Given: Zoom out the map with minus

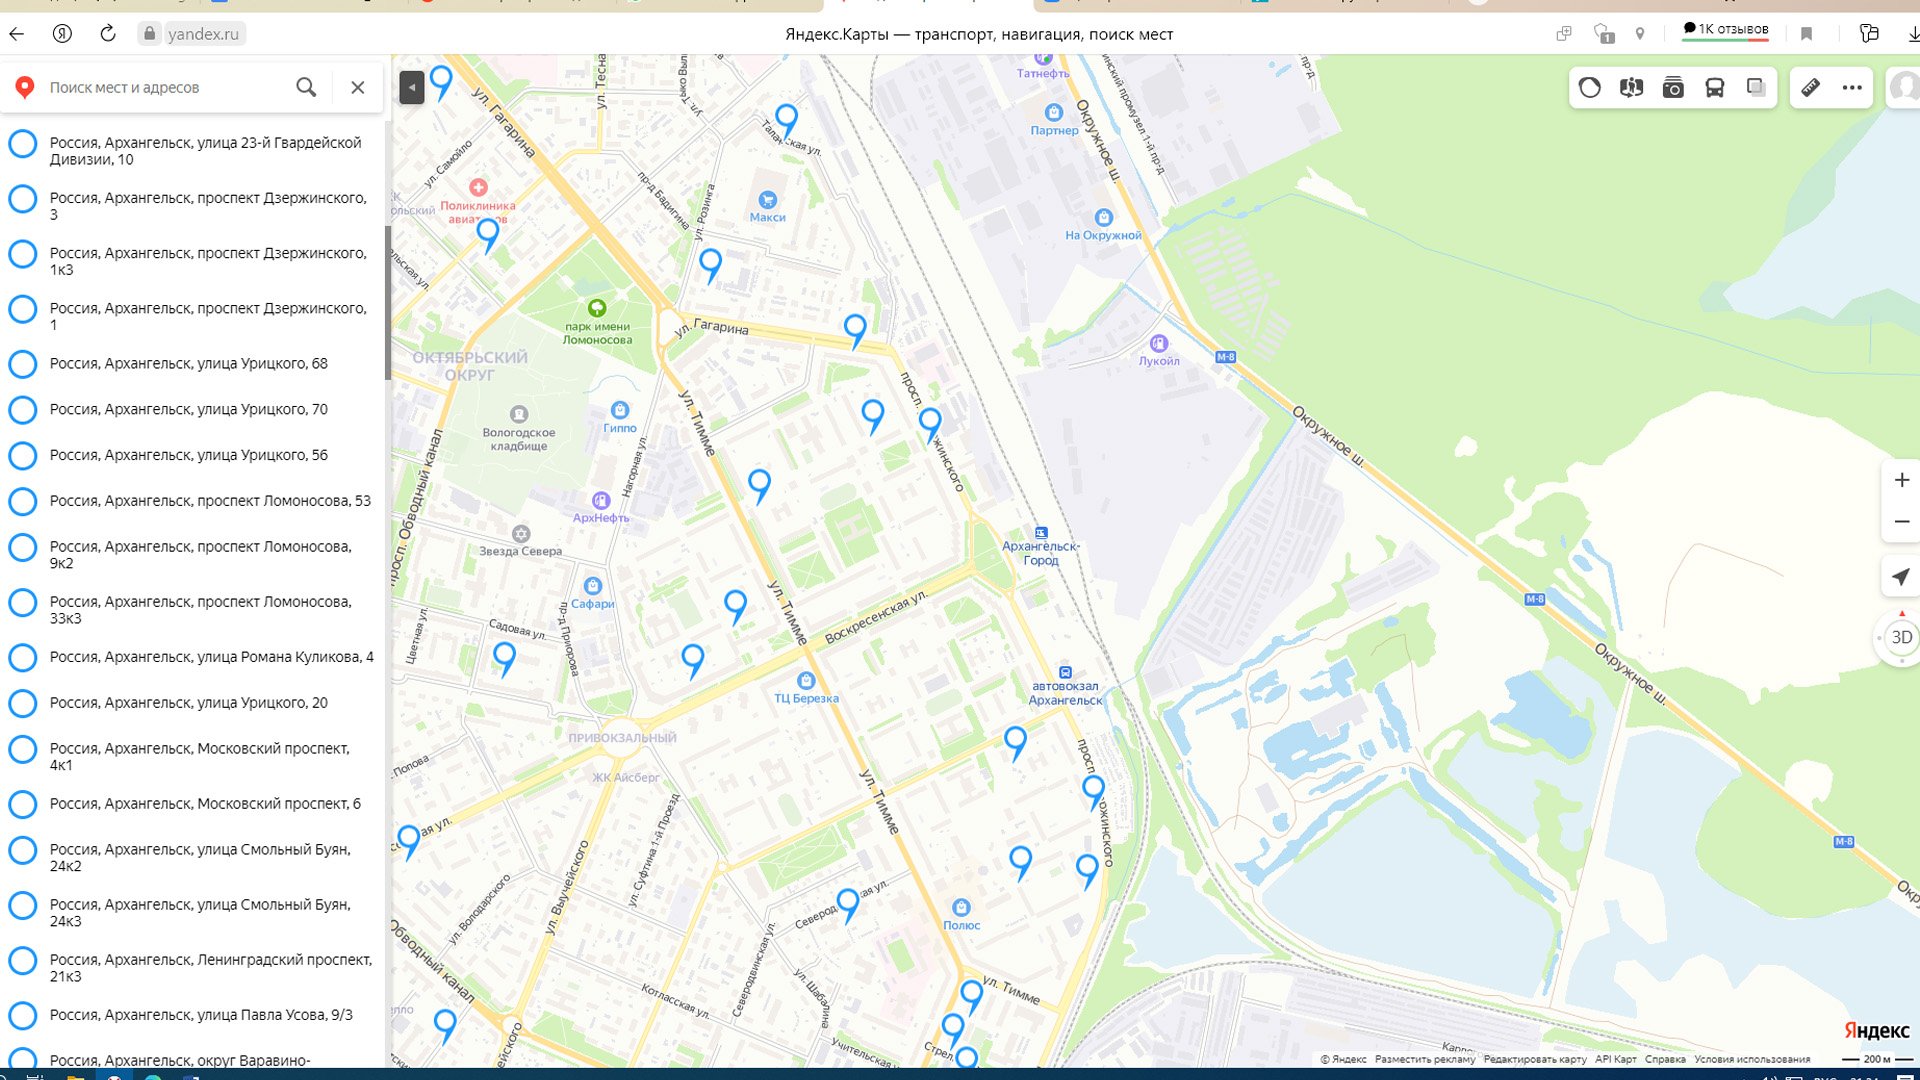Looking at the screenshot, I should 1901,522.
